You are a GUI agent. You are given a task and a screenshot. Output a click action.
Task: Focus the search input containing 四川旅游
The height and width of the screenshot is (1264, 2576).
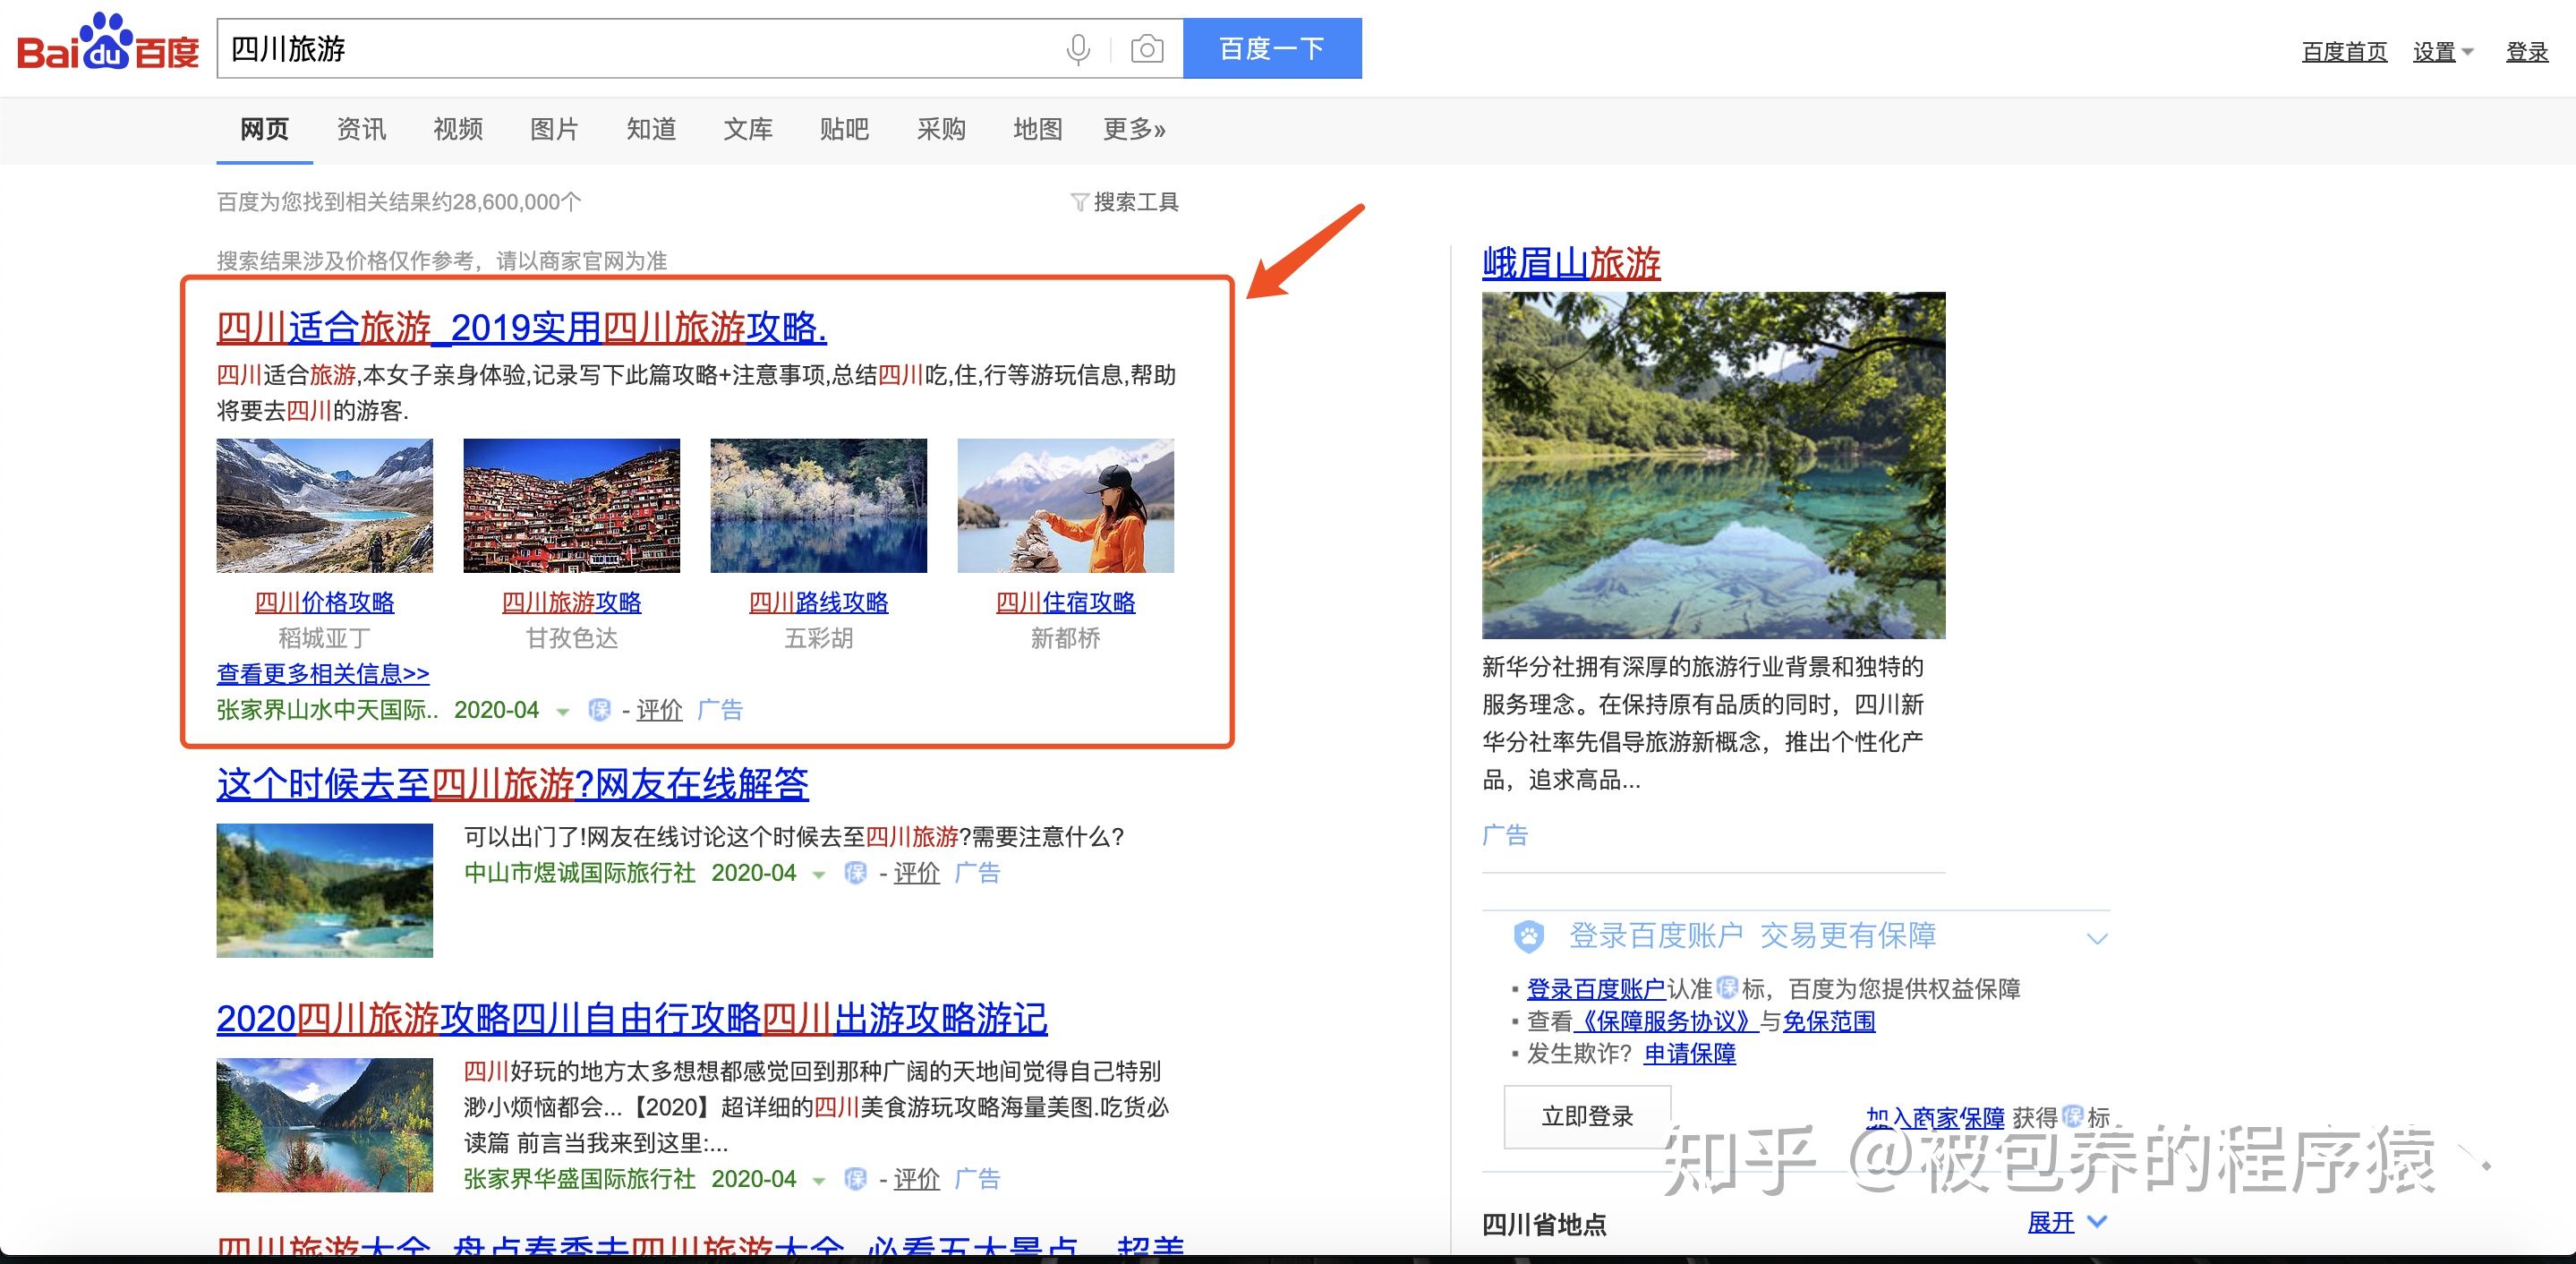[x=640, y=48]
